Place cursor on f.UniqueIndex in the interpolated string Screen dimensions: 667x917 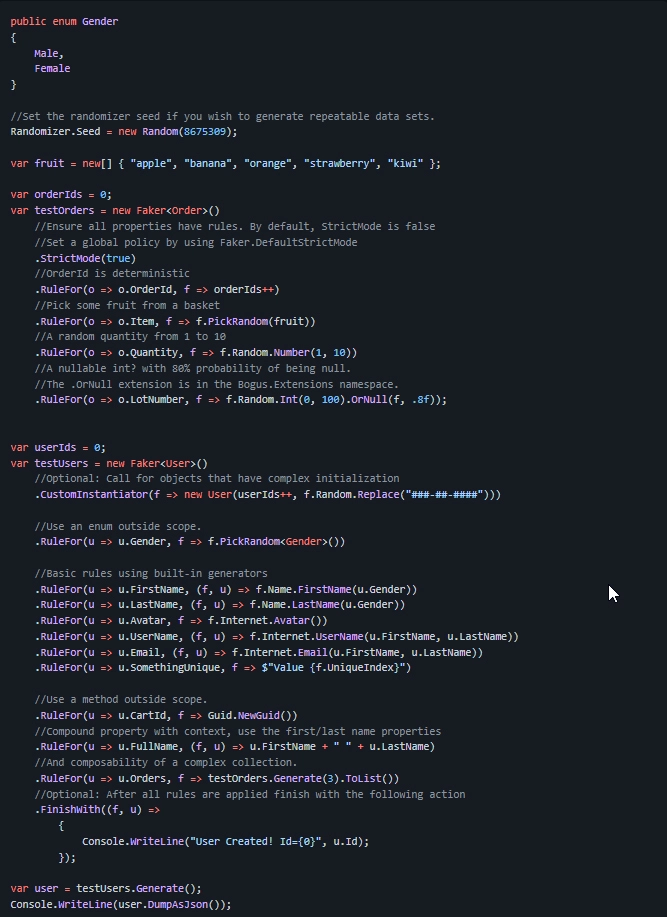coord(367,668)
